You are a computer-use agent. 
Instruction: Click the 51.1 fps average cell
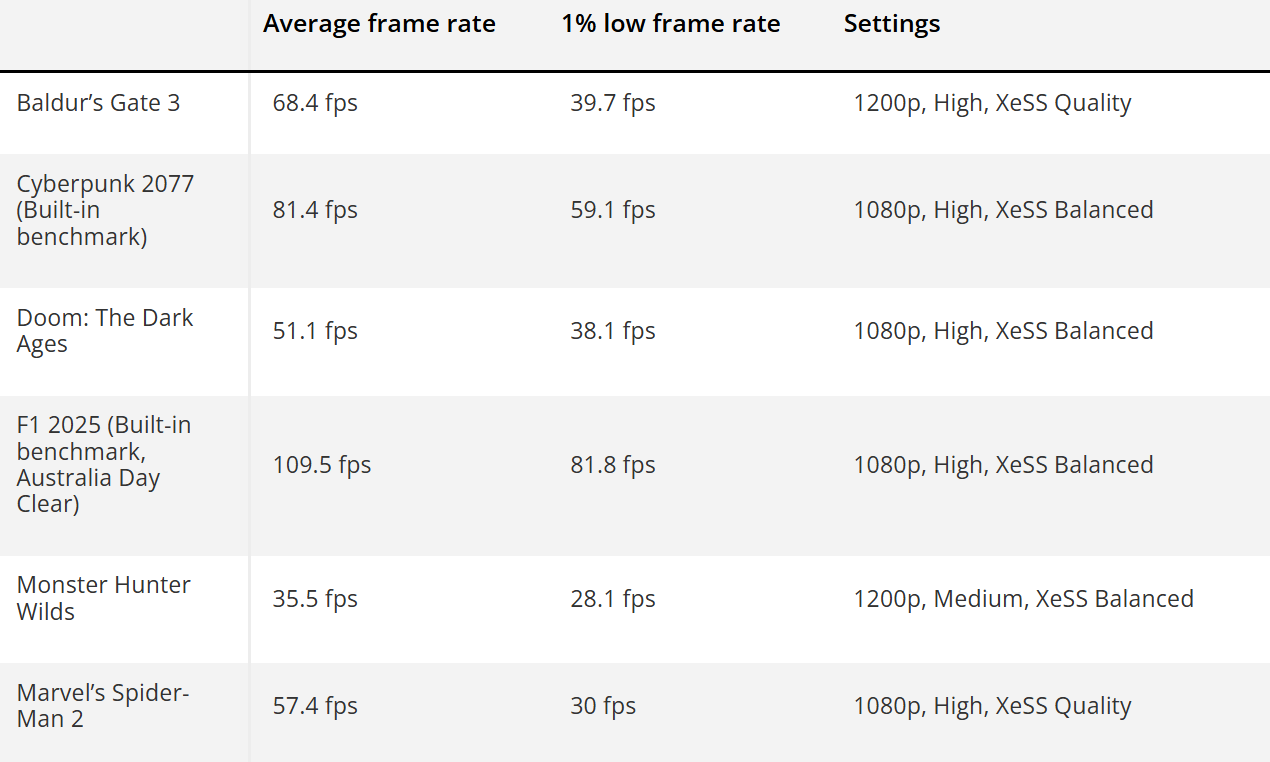(315, 331)
